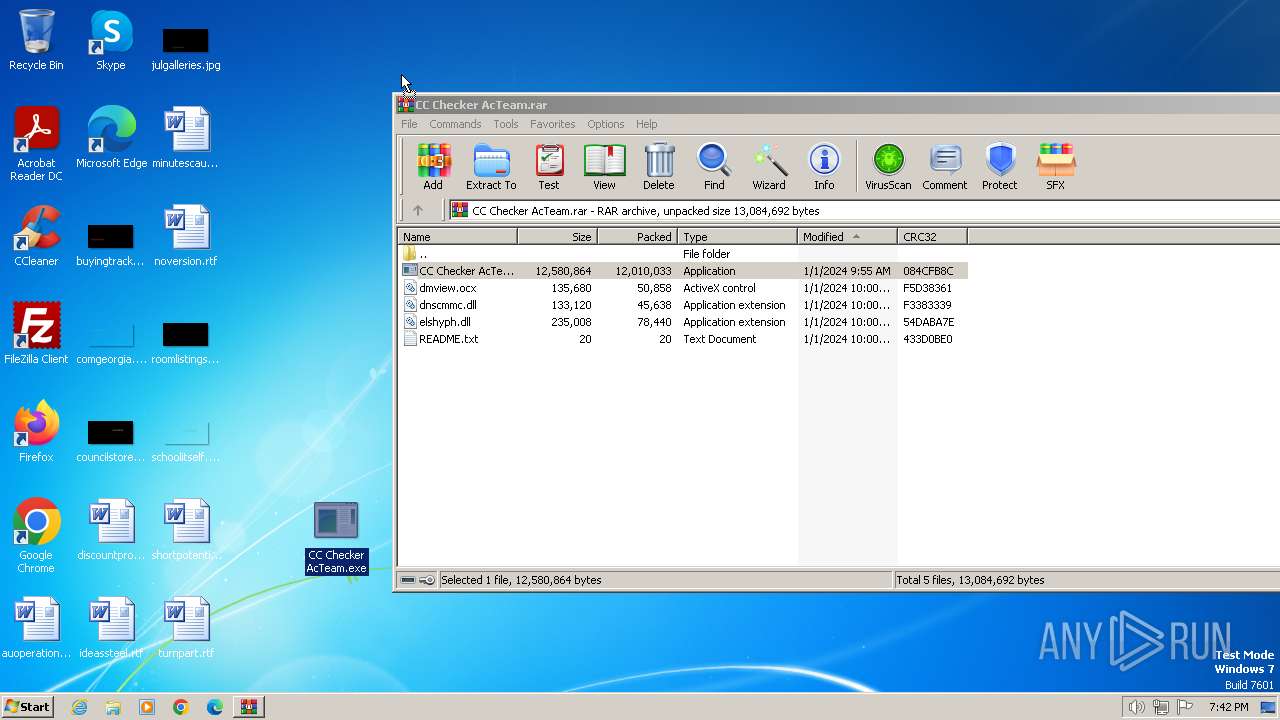Select CC Checker AcTeam.exe desktop file
Viewport: 1280px width, 720px height.
[x=336, y=538]
